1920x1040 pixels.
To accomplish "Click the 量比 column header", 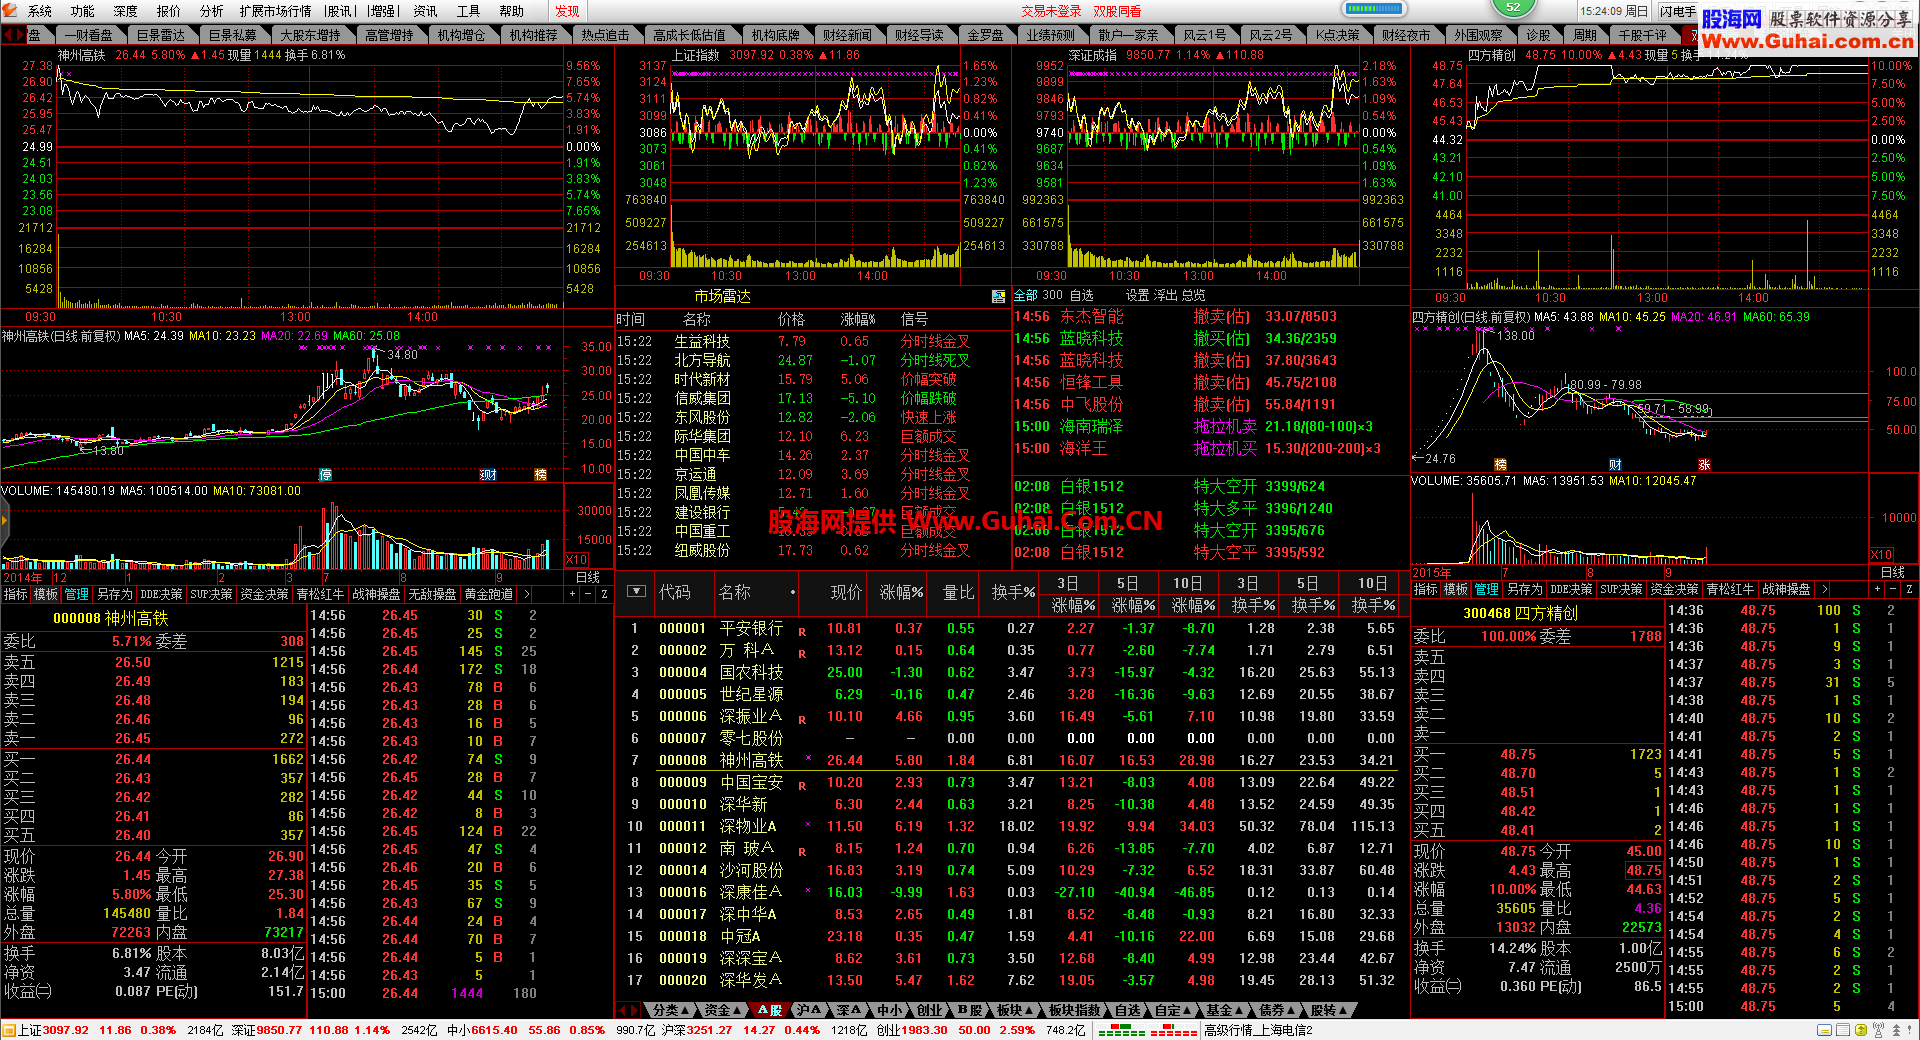I will tap(958, 593).
